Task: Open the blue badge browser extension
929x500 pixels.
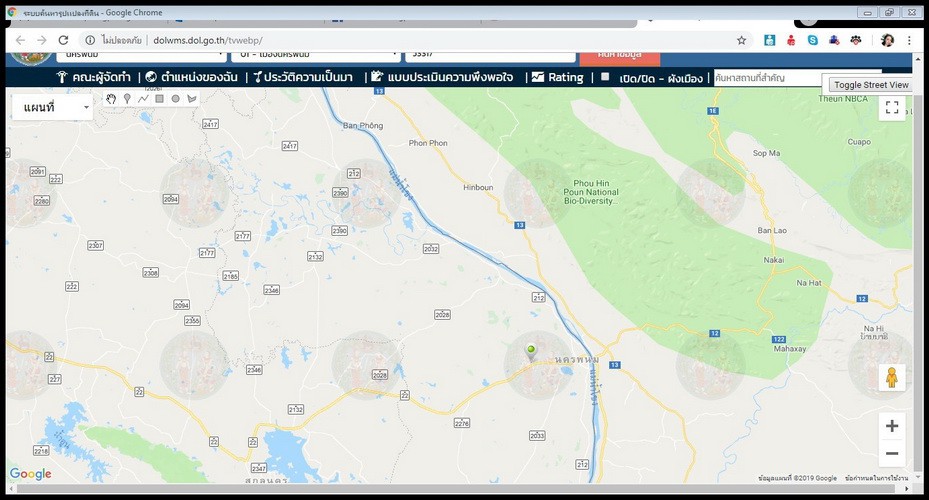Action: pos(834,40)
